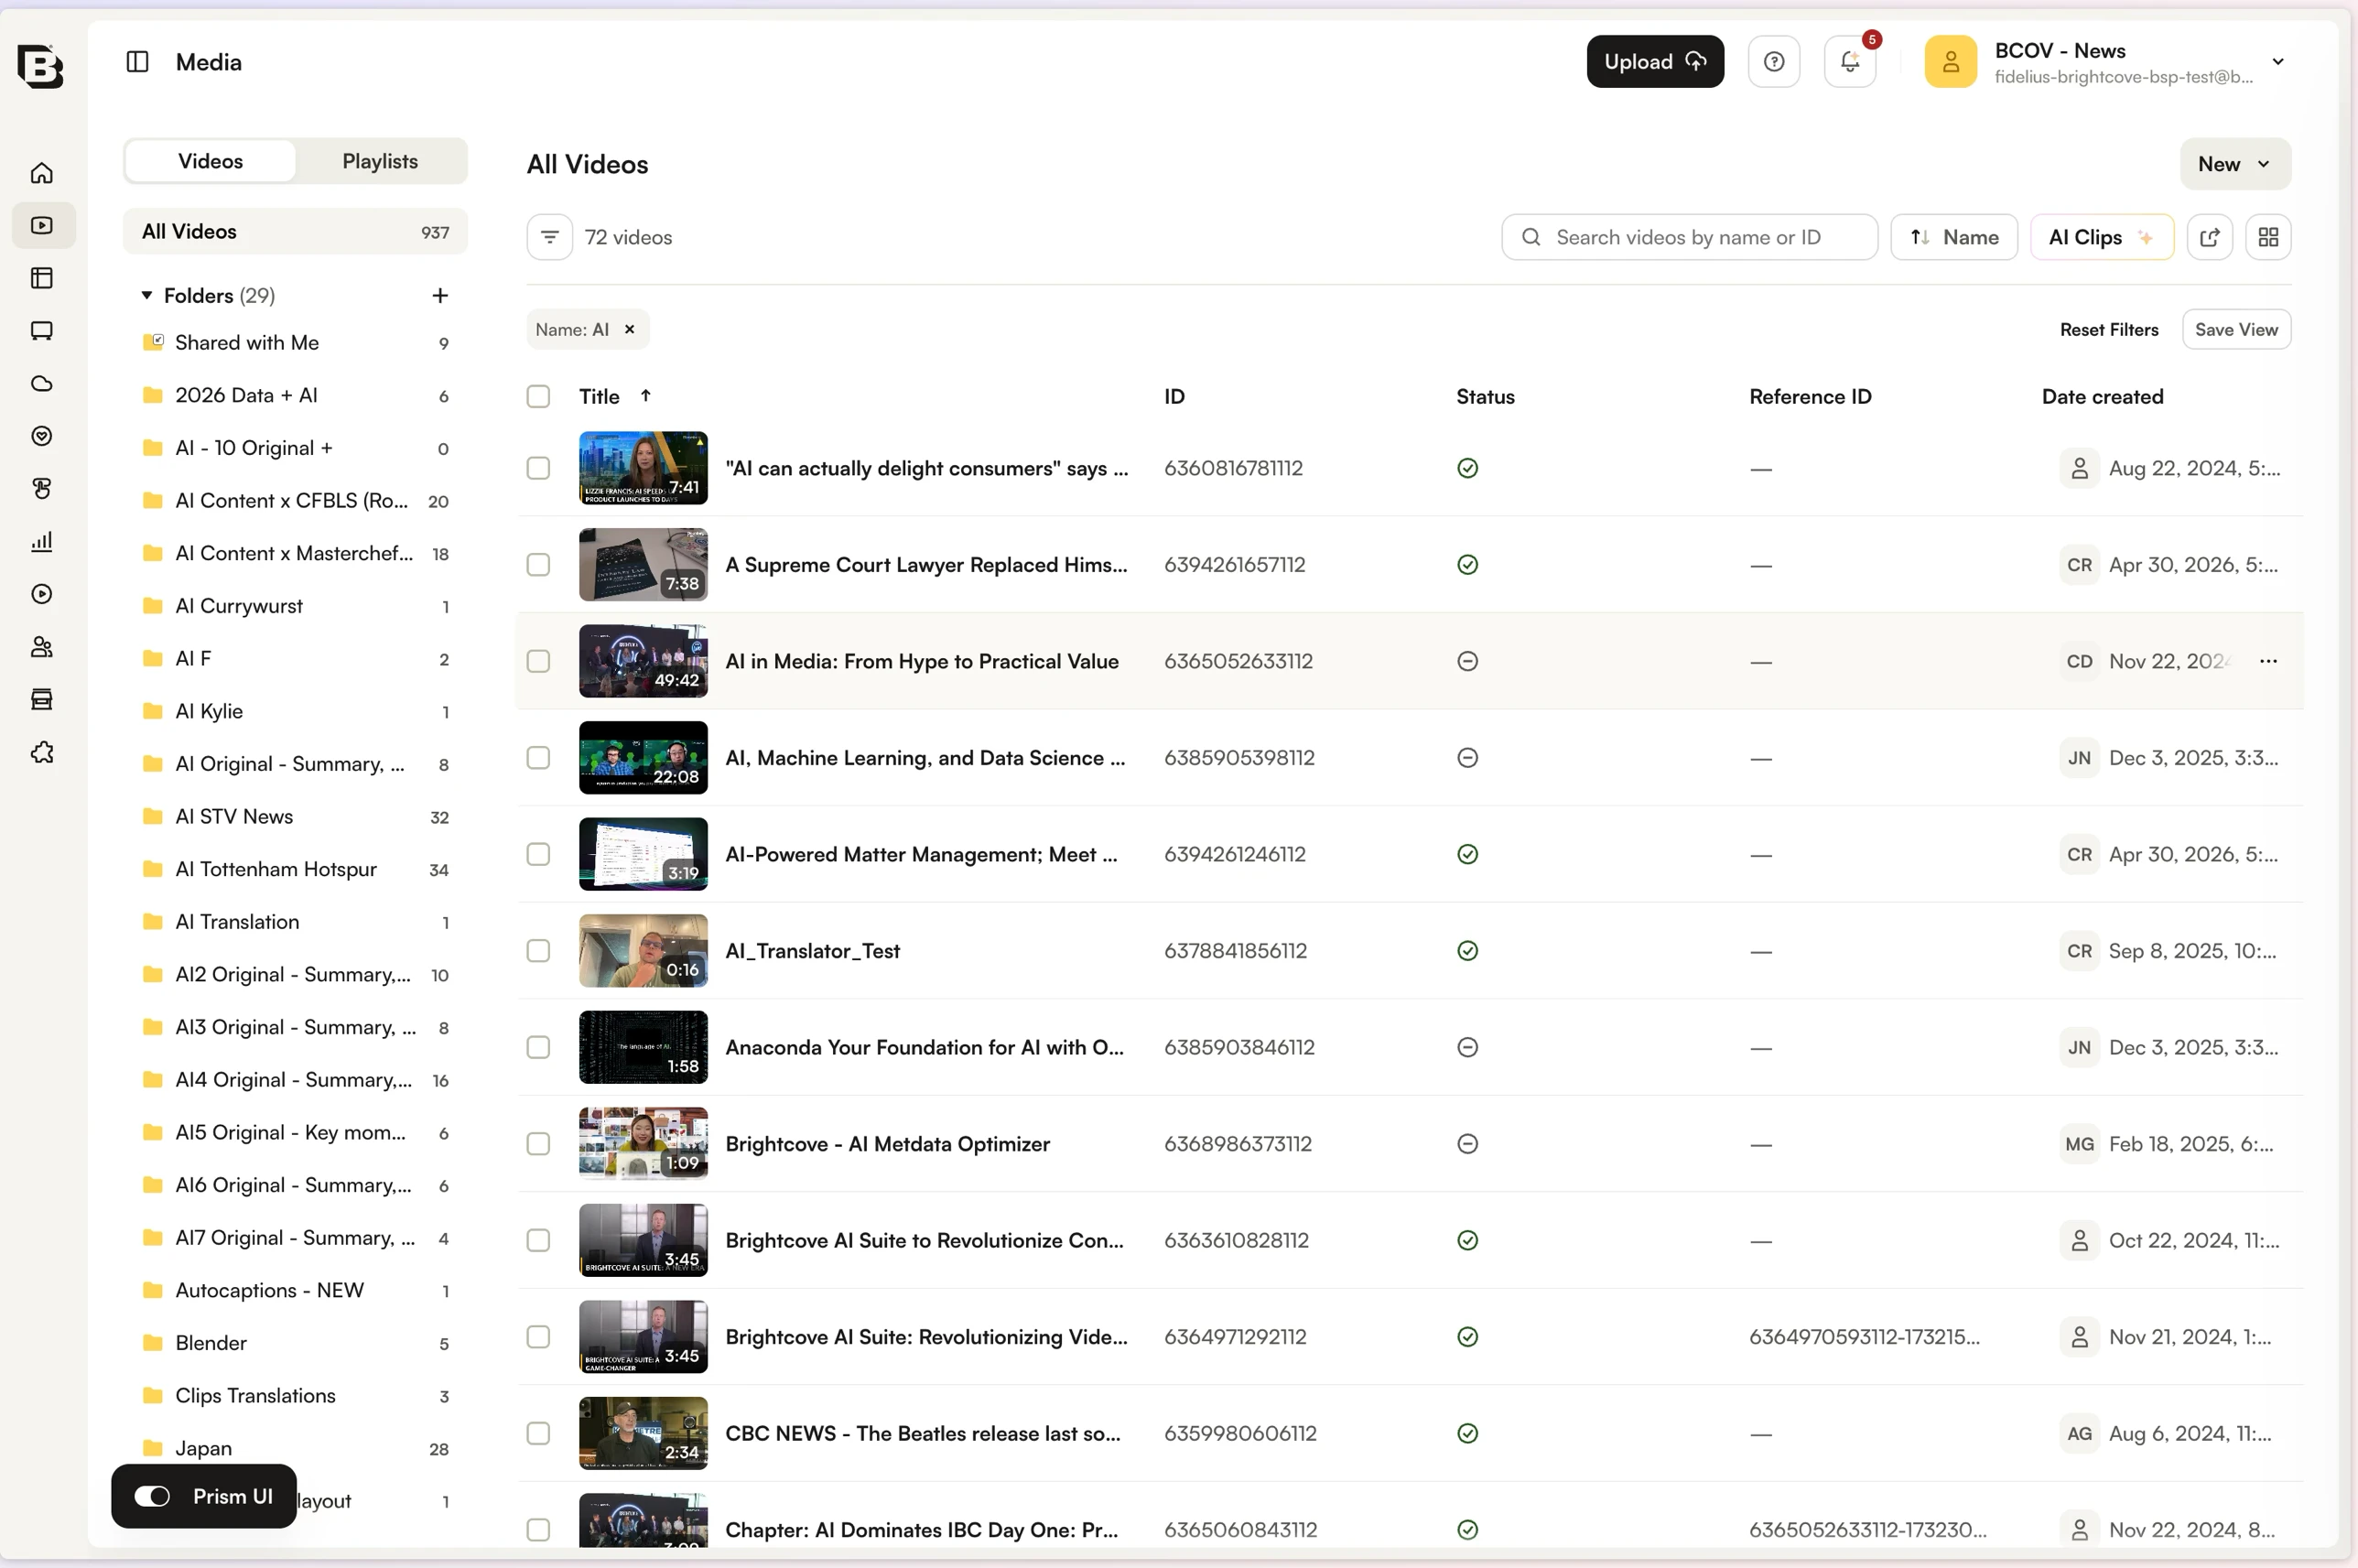
Task: Open the Clips Translations folder
Action: [295, 1396]
